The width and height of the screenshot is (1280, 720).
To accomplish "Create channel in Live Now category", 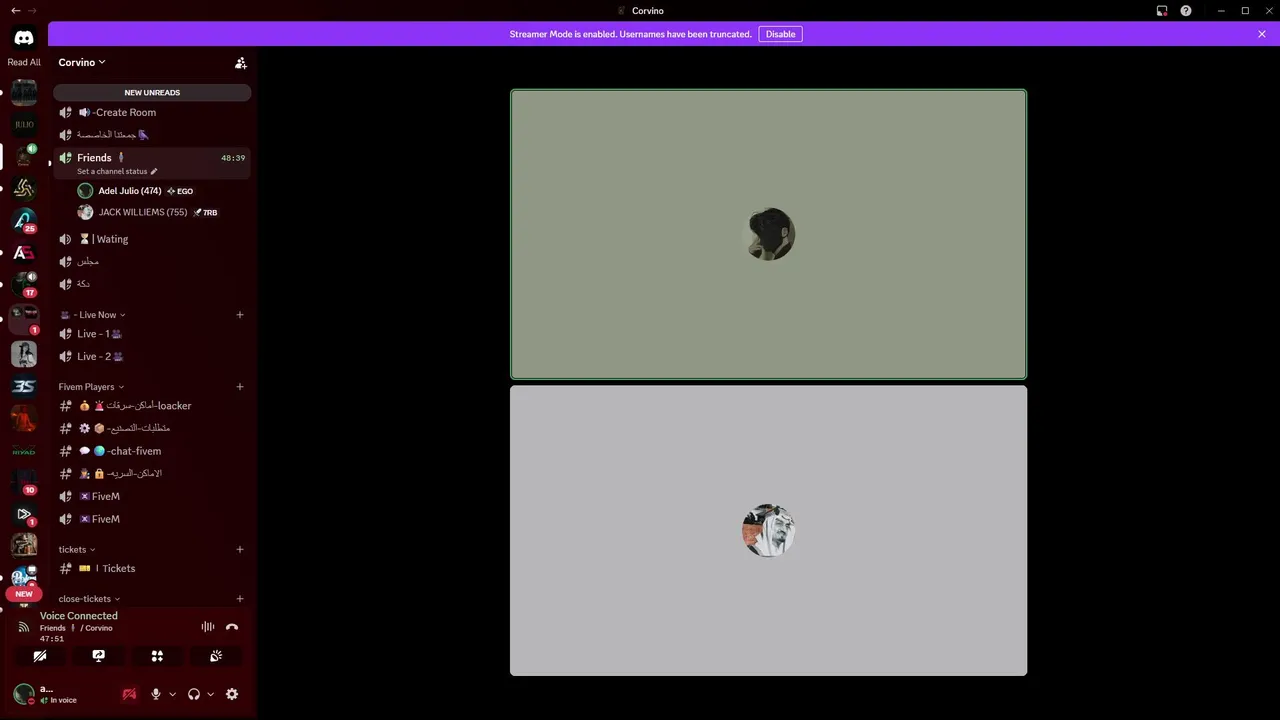I will tap(240, 315).
